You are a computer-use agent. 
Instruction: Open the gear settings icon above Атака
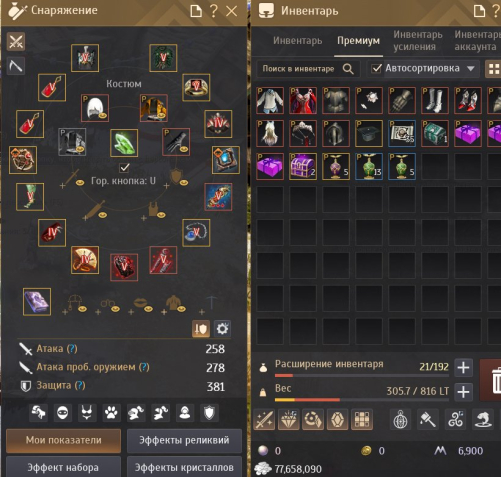pyautogui.click(x=222, y=329)
